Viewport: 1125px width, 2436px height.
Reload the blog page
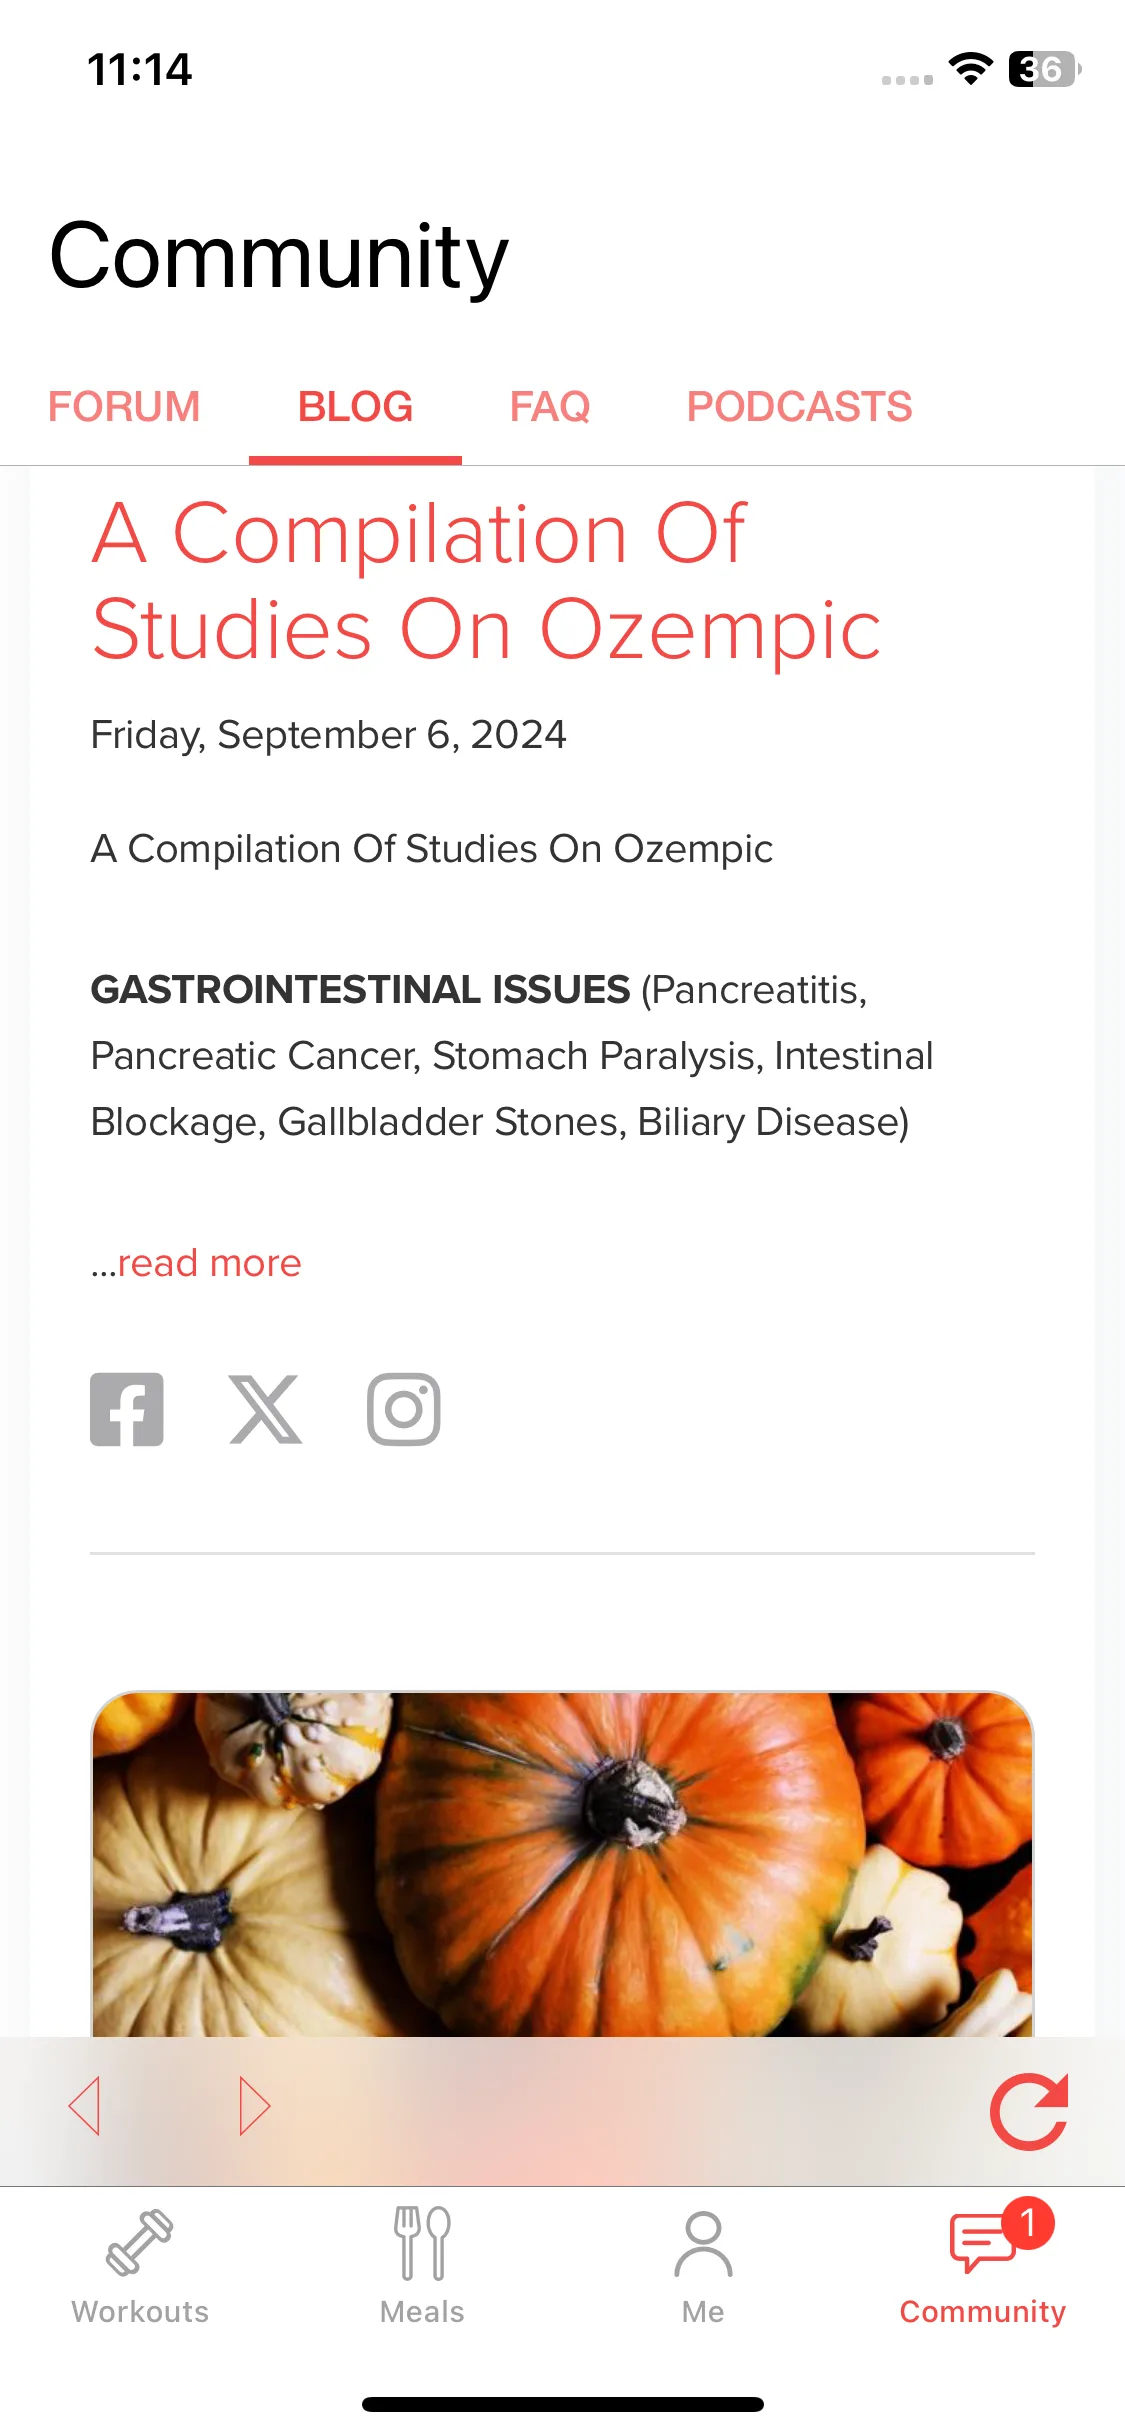[1029, 2111]
